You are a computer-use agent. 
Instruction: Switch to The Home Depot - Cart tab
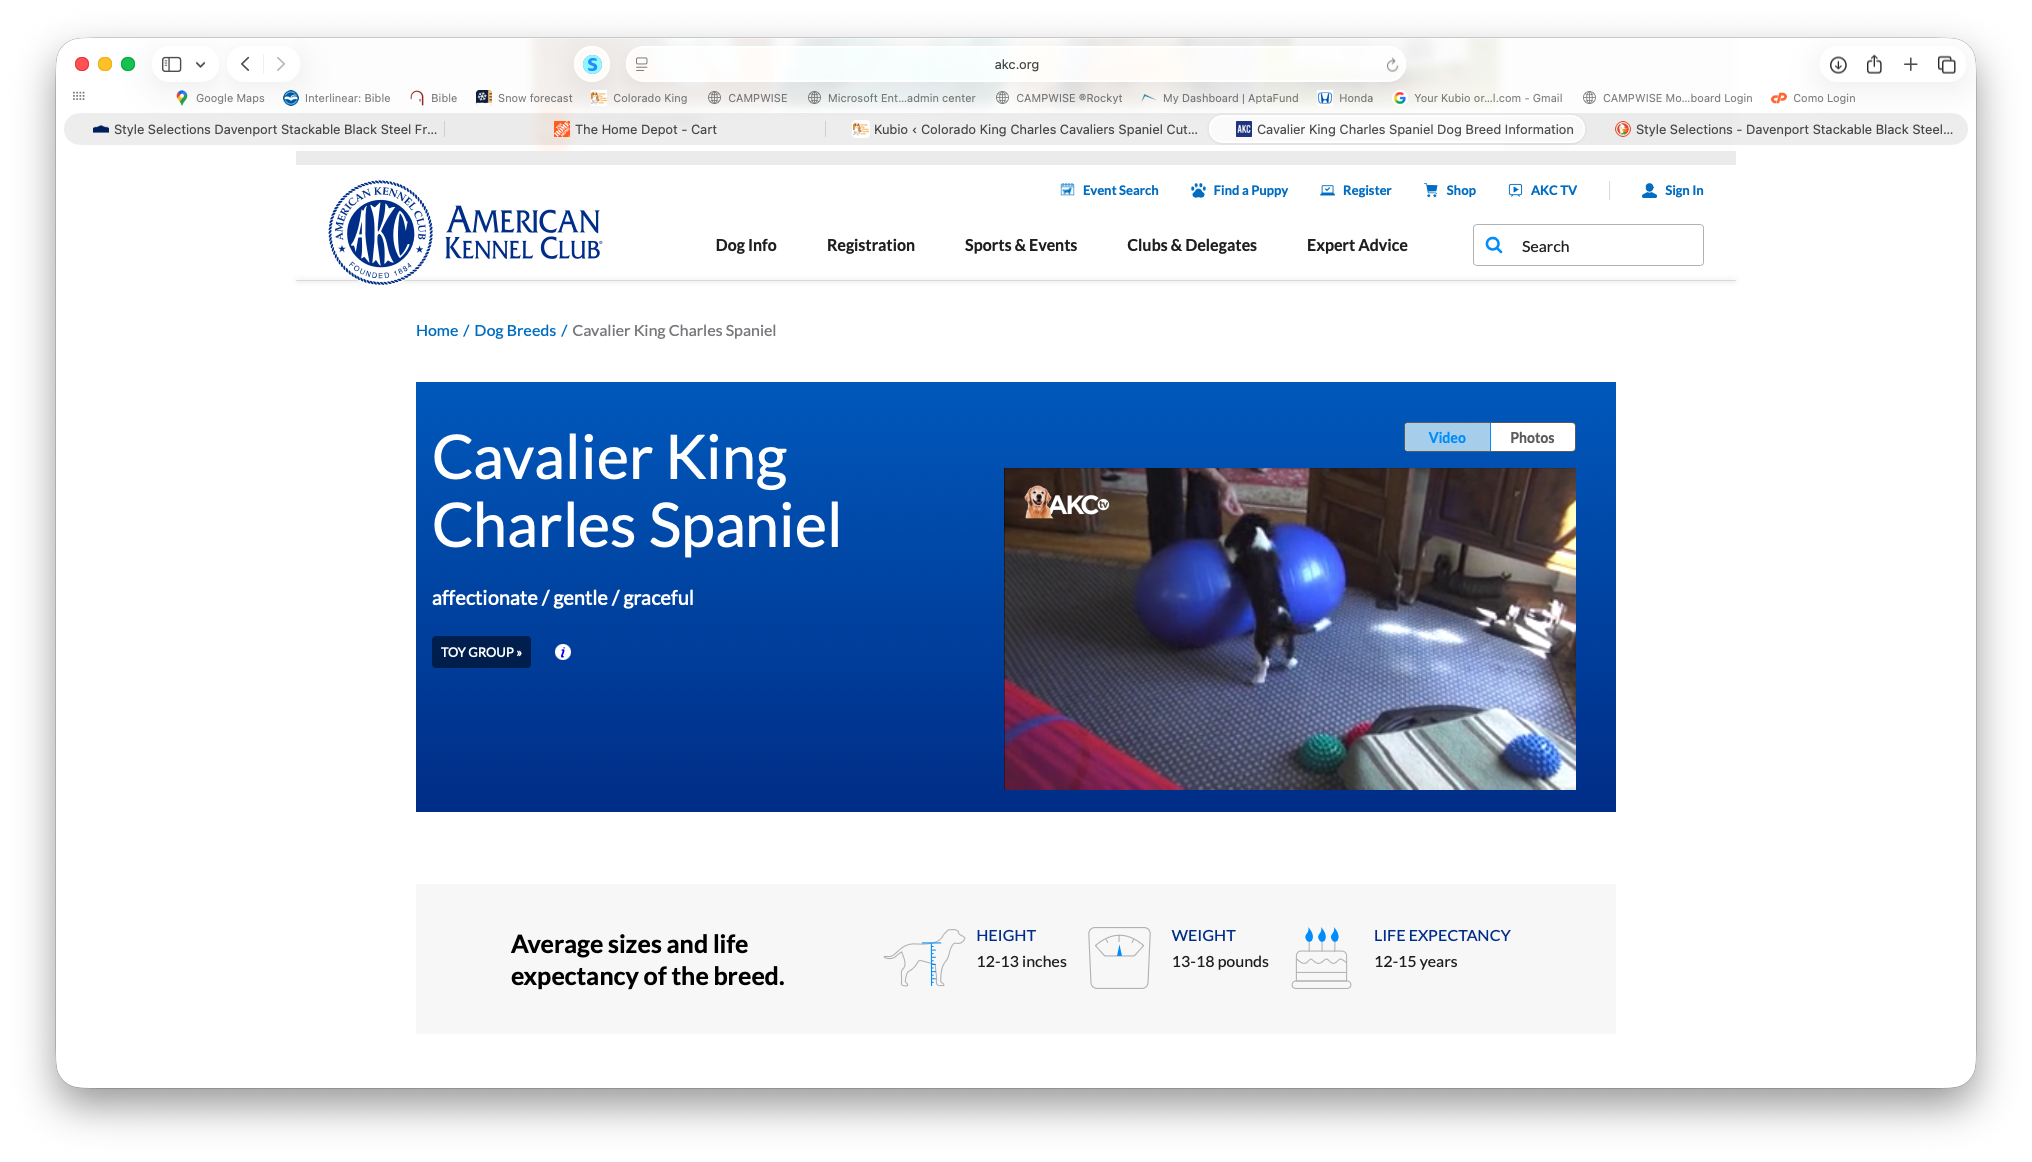645,129
